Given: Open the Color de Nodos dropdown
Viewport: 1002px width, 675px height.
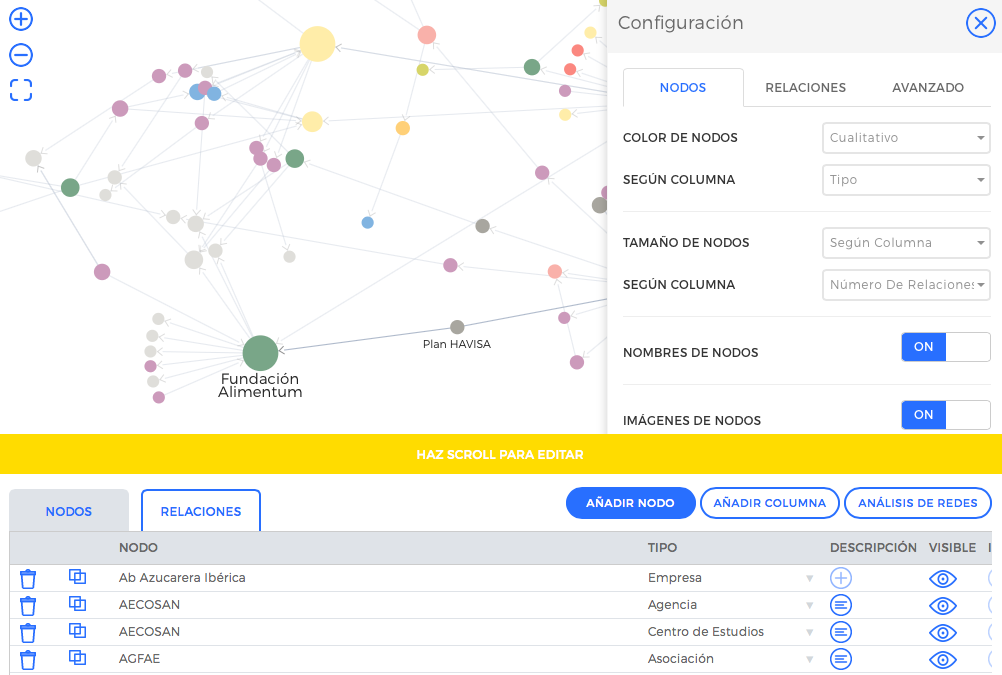Looking at the screenshot, I should coord(906,138).
